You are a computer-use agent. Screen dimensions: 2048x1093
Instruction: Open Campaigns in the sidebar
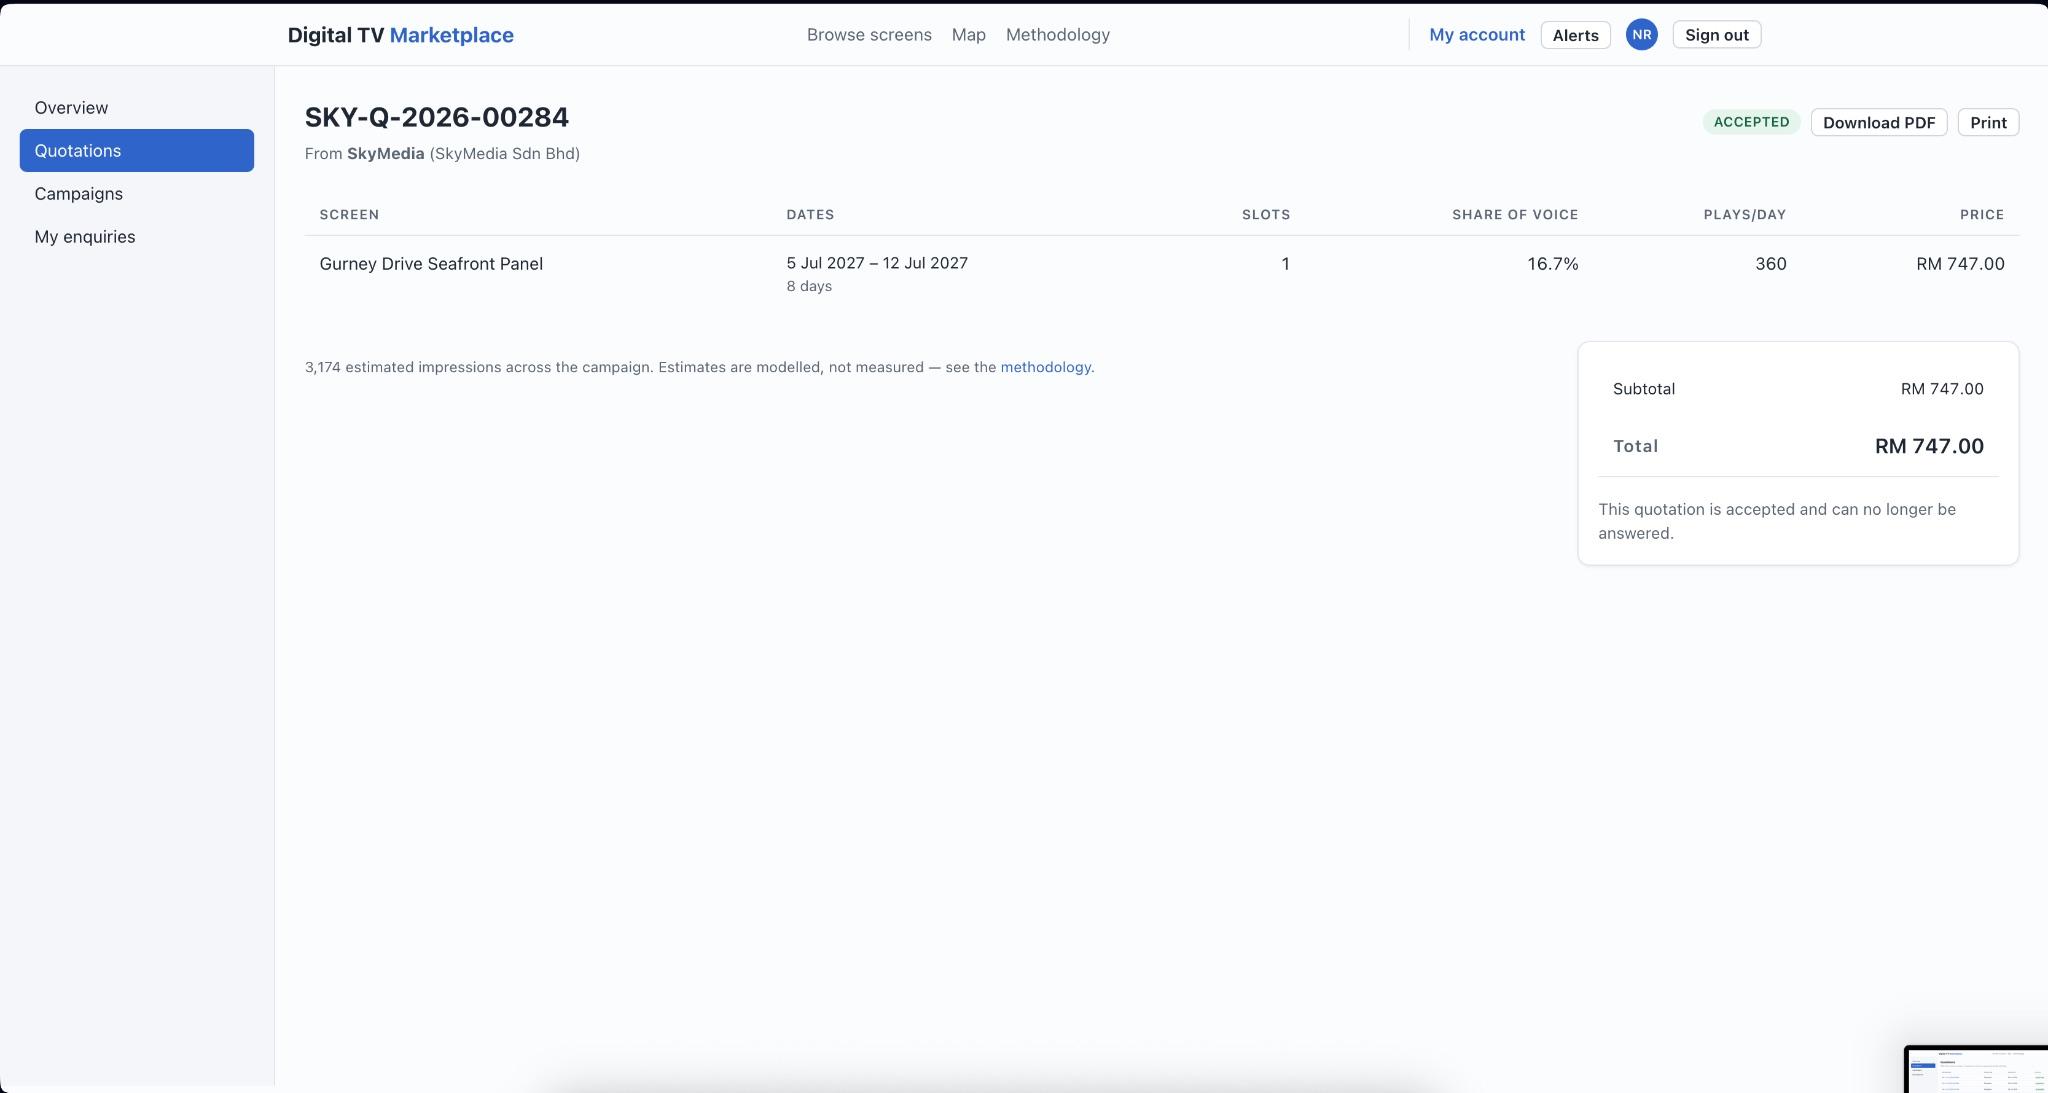click(137, 194)
